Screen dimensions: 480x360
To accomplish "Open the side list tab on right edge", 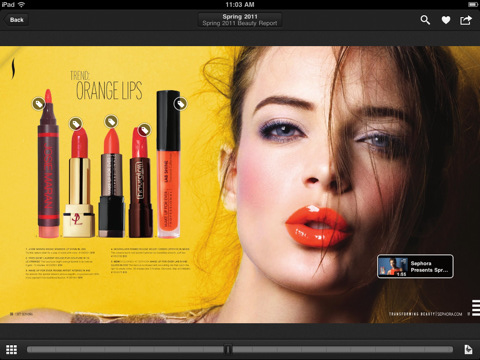I will coord(476,308).
